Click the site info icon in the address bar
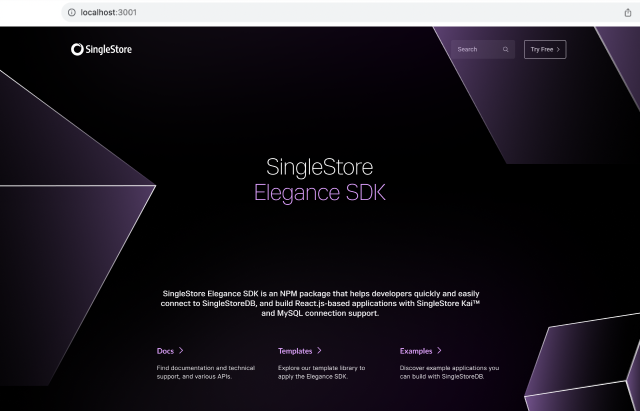 (x=72, y=12)
